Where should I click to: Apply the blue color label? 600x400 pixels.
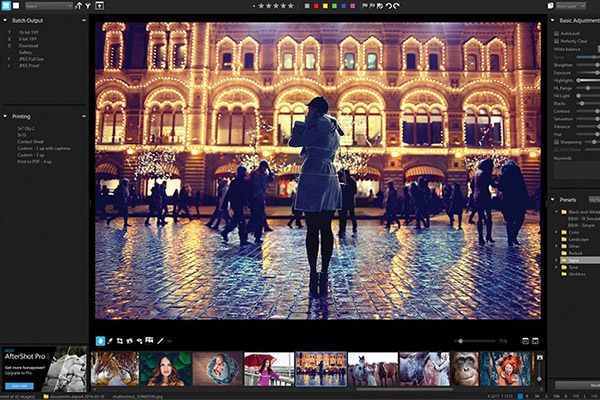pos(344,6)
